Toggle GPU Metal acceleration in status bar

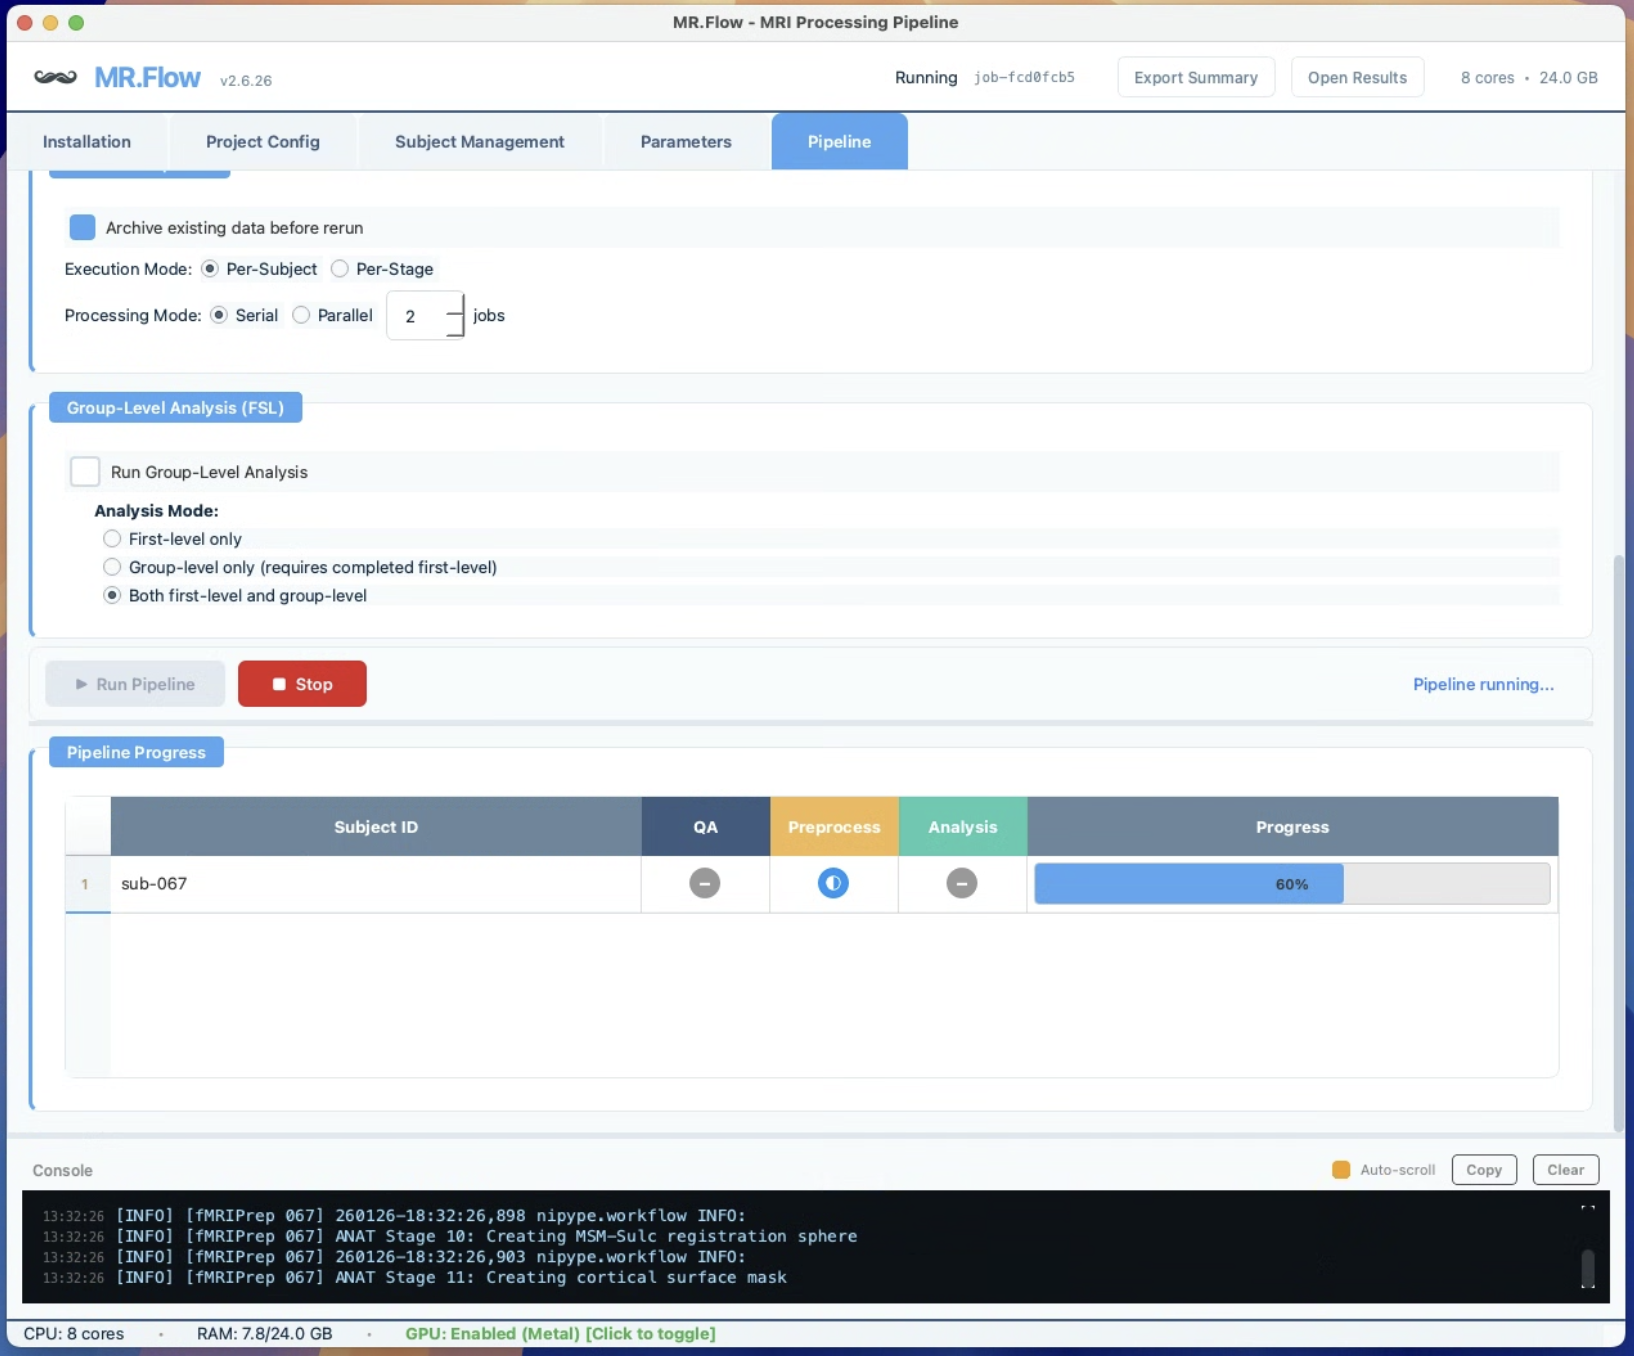tap(560, 1333)
